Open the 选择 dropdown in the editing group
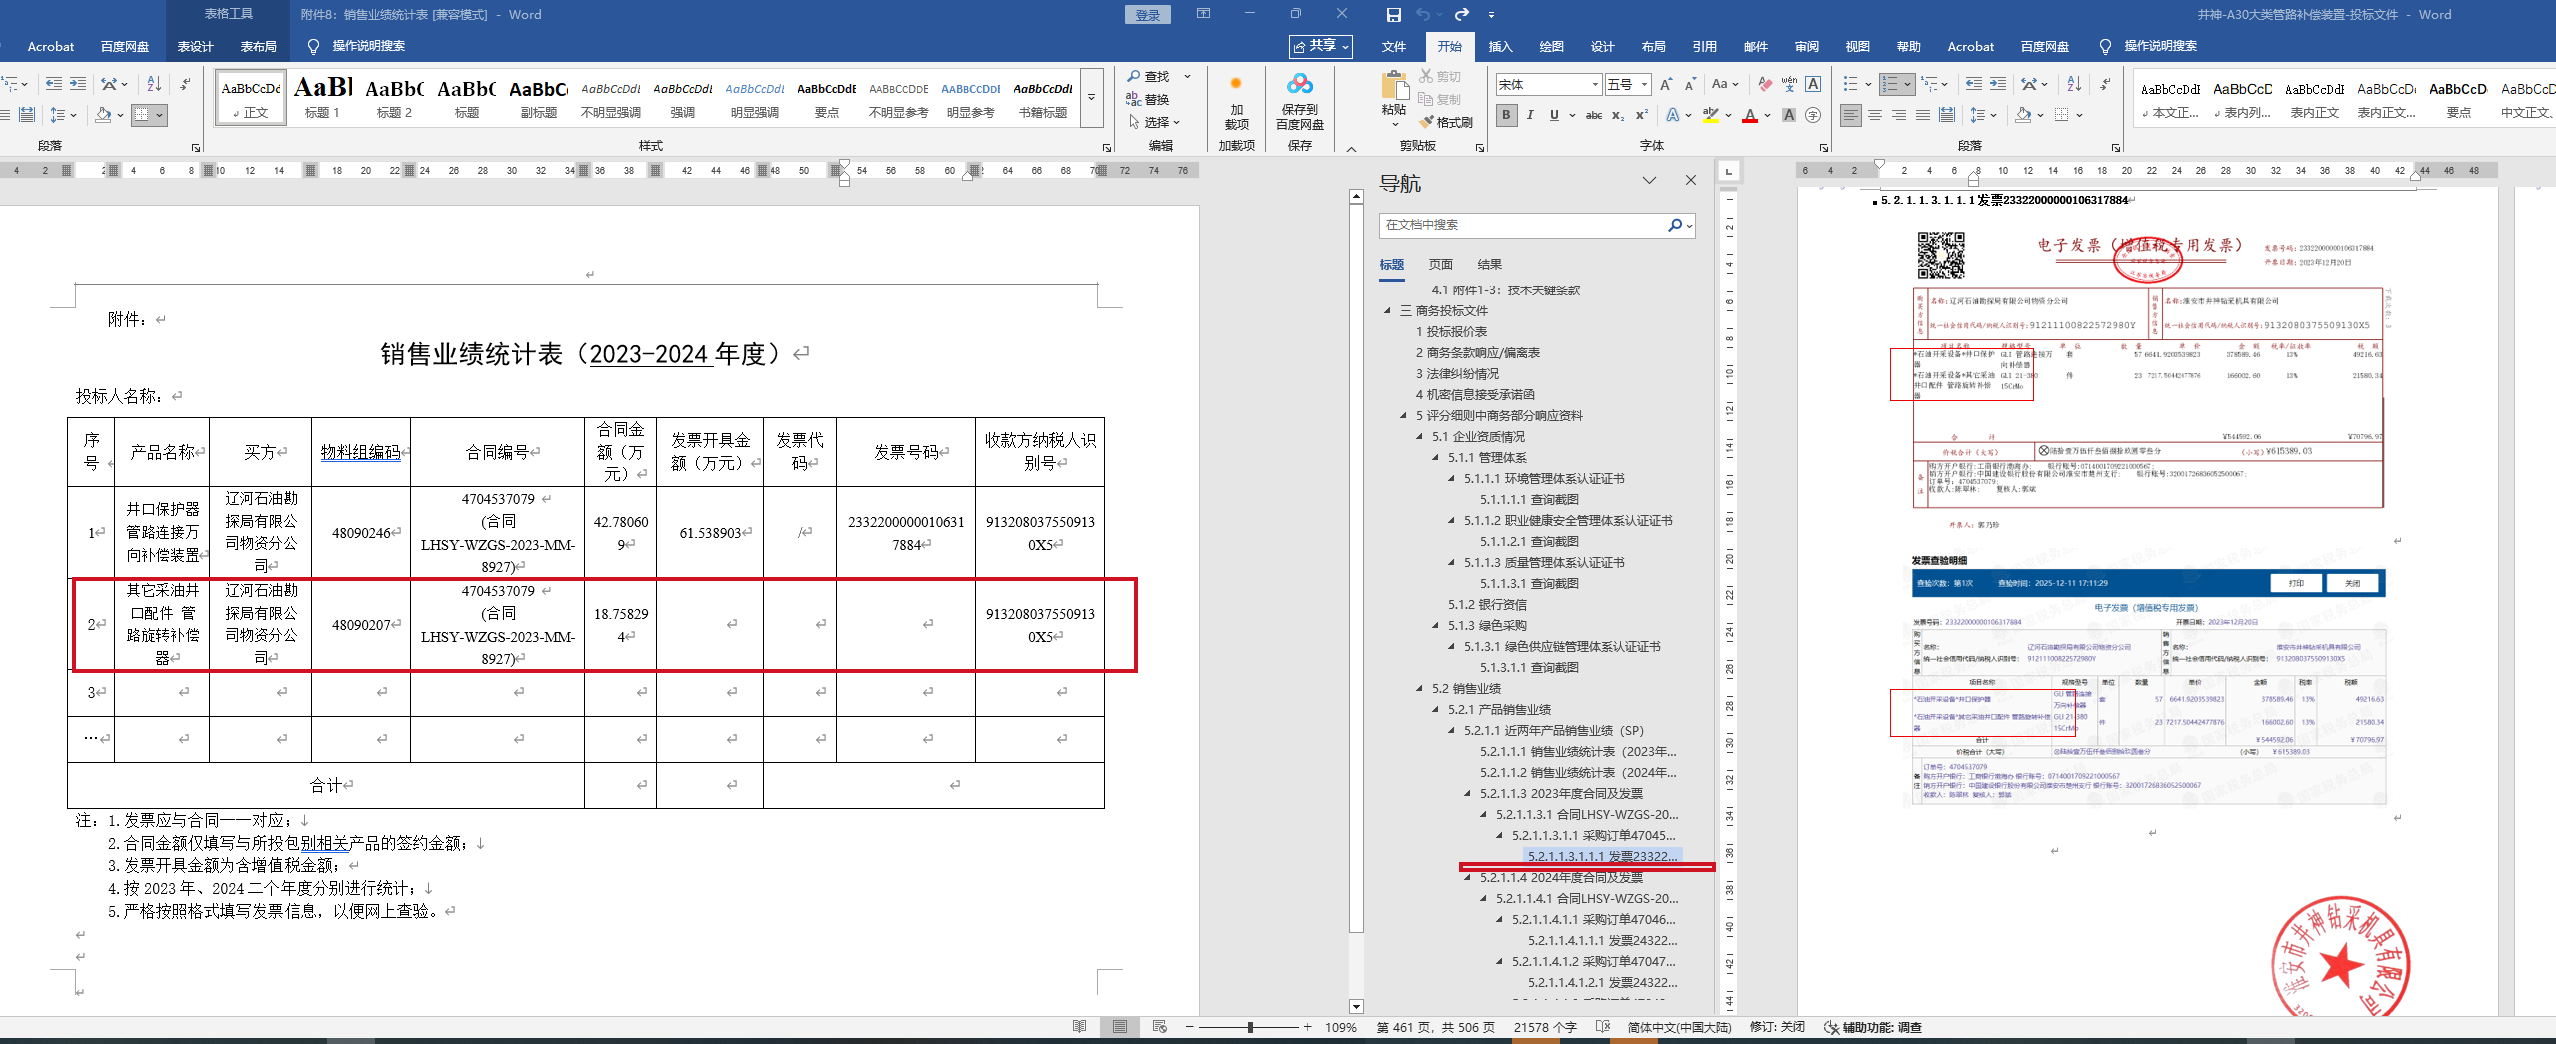2556x1044 pixels. [x=1155, y=122]
